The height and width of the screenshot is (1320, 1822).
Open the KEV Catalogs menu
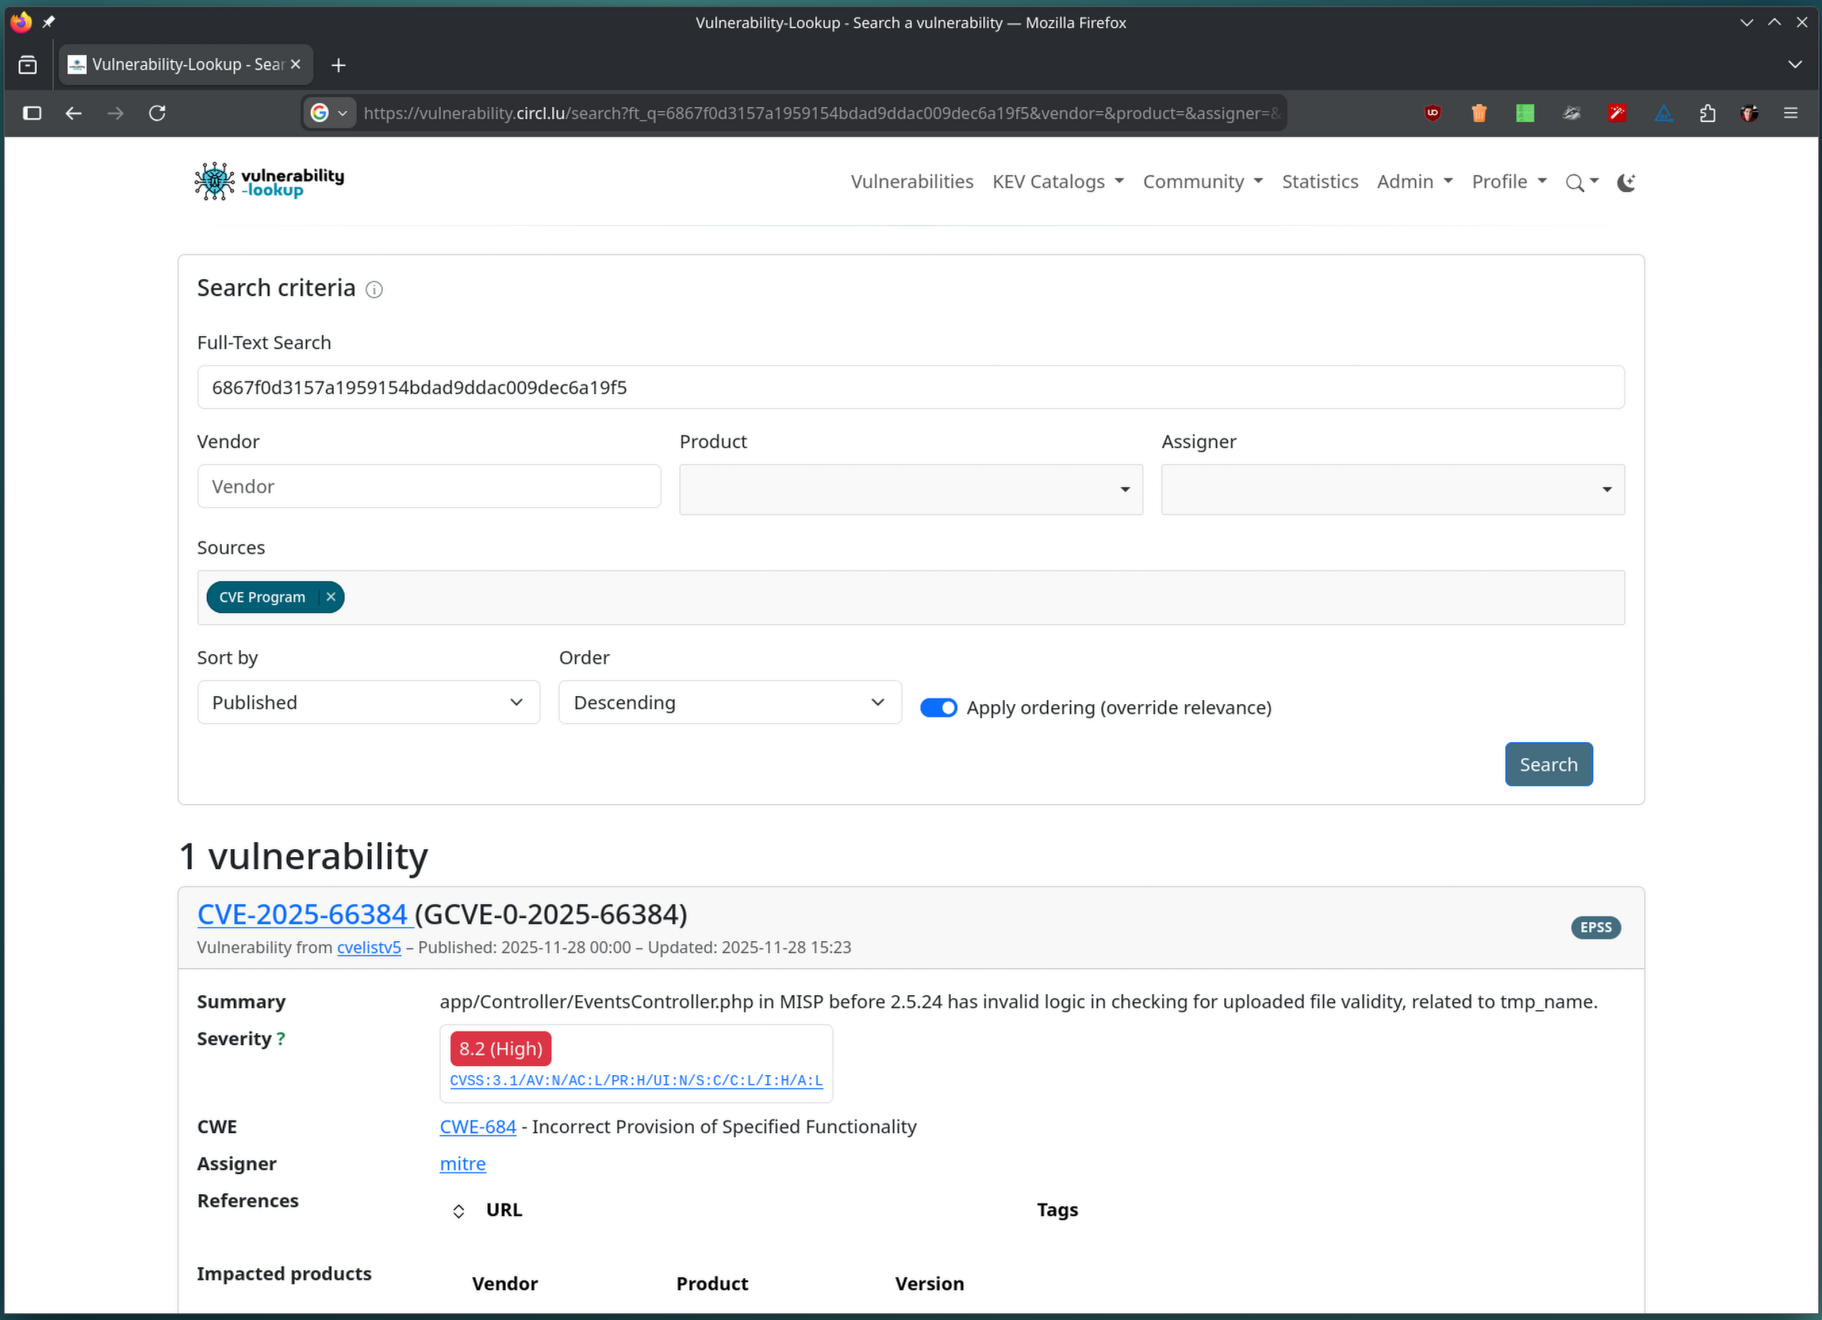tap(1057, 181)
